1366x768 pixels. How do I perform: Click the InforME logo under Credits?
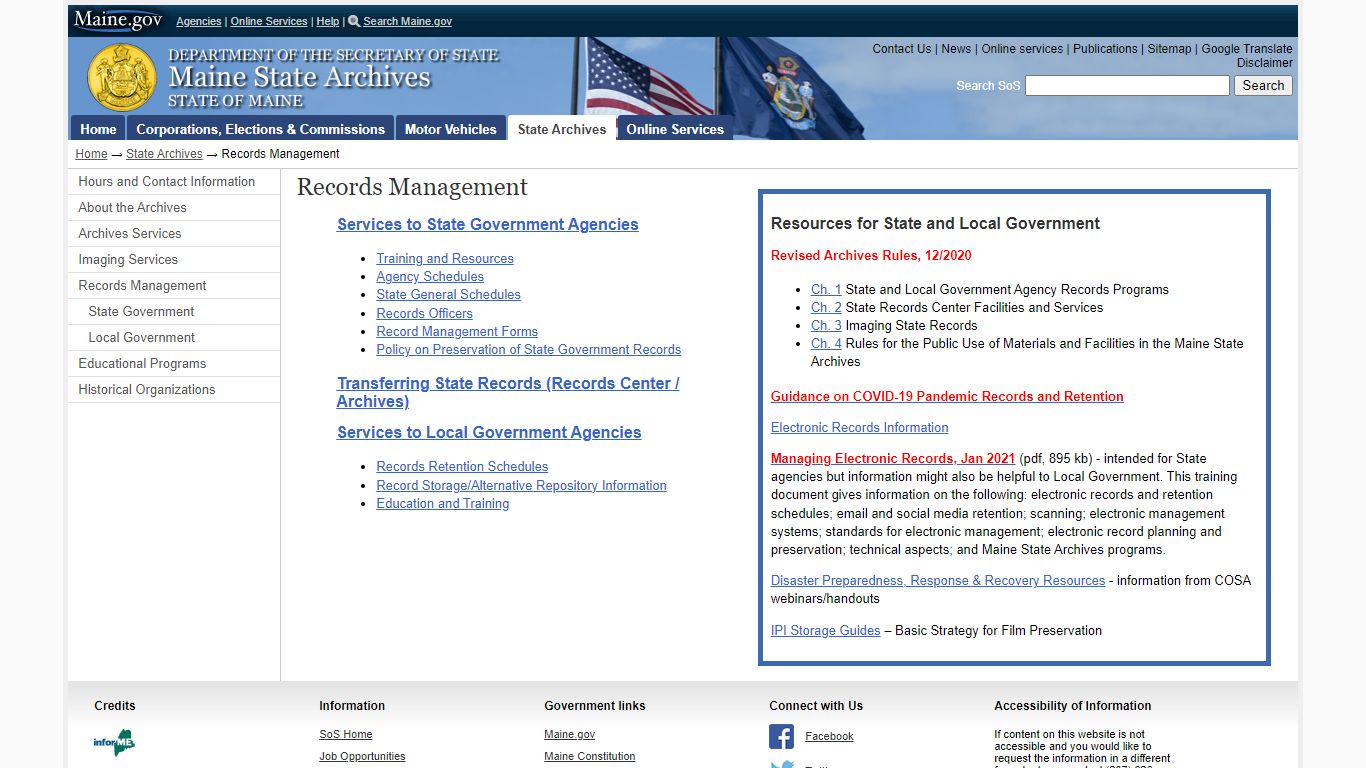point(114,742)
